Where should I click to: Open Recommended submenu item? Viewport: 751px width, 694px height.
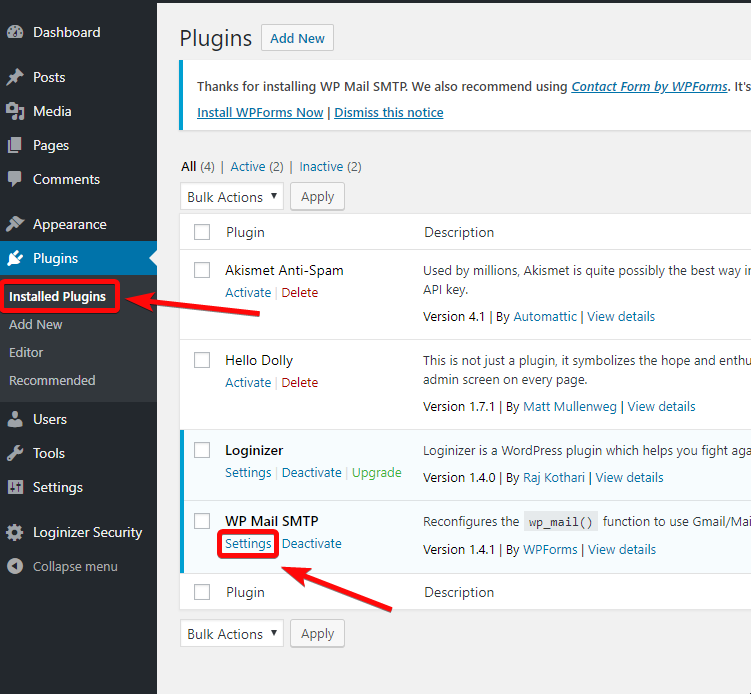[52, 380]
